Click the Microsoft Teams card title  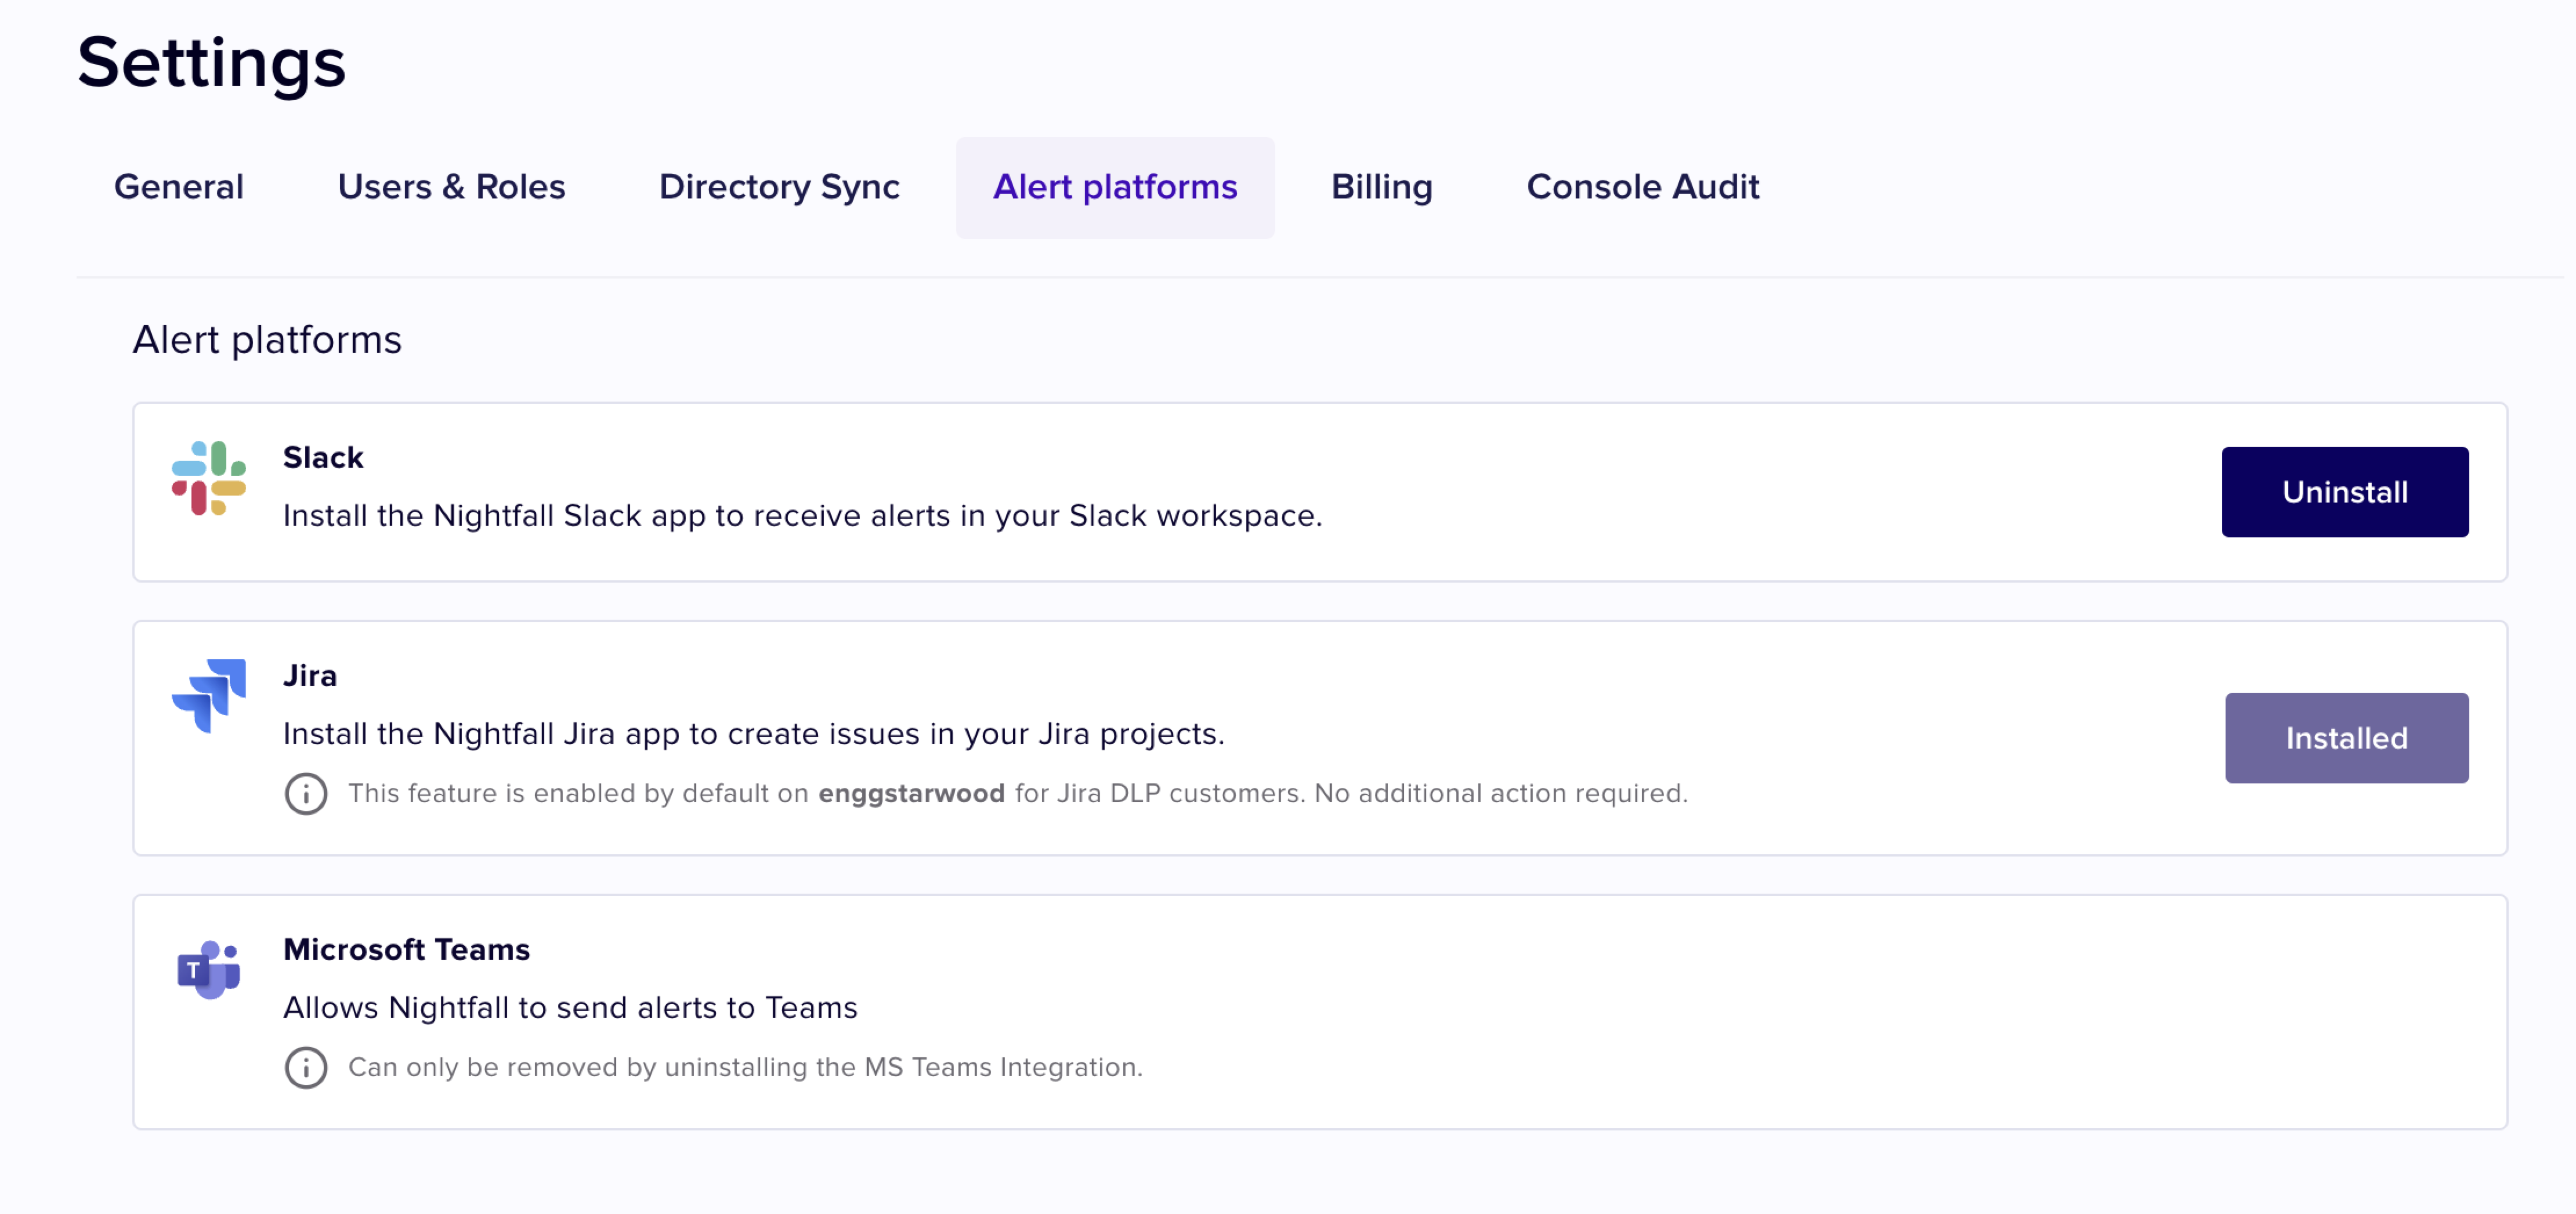(x=406, y=949)
